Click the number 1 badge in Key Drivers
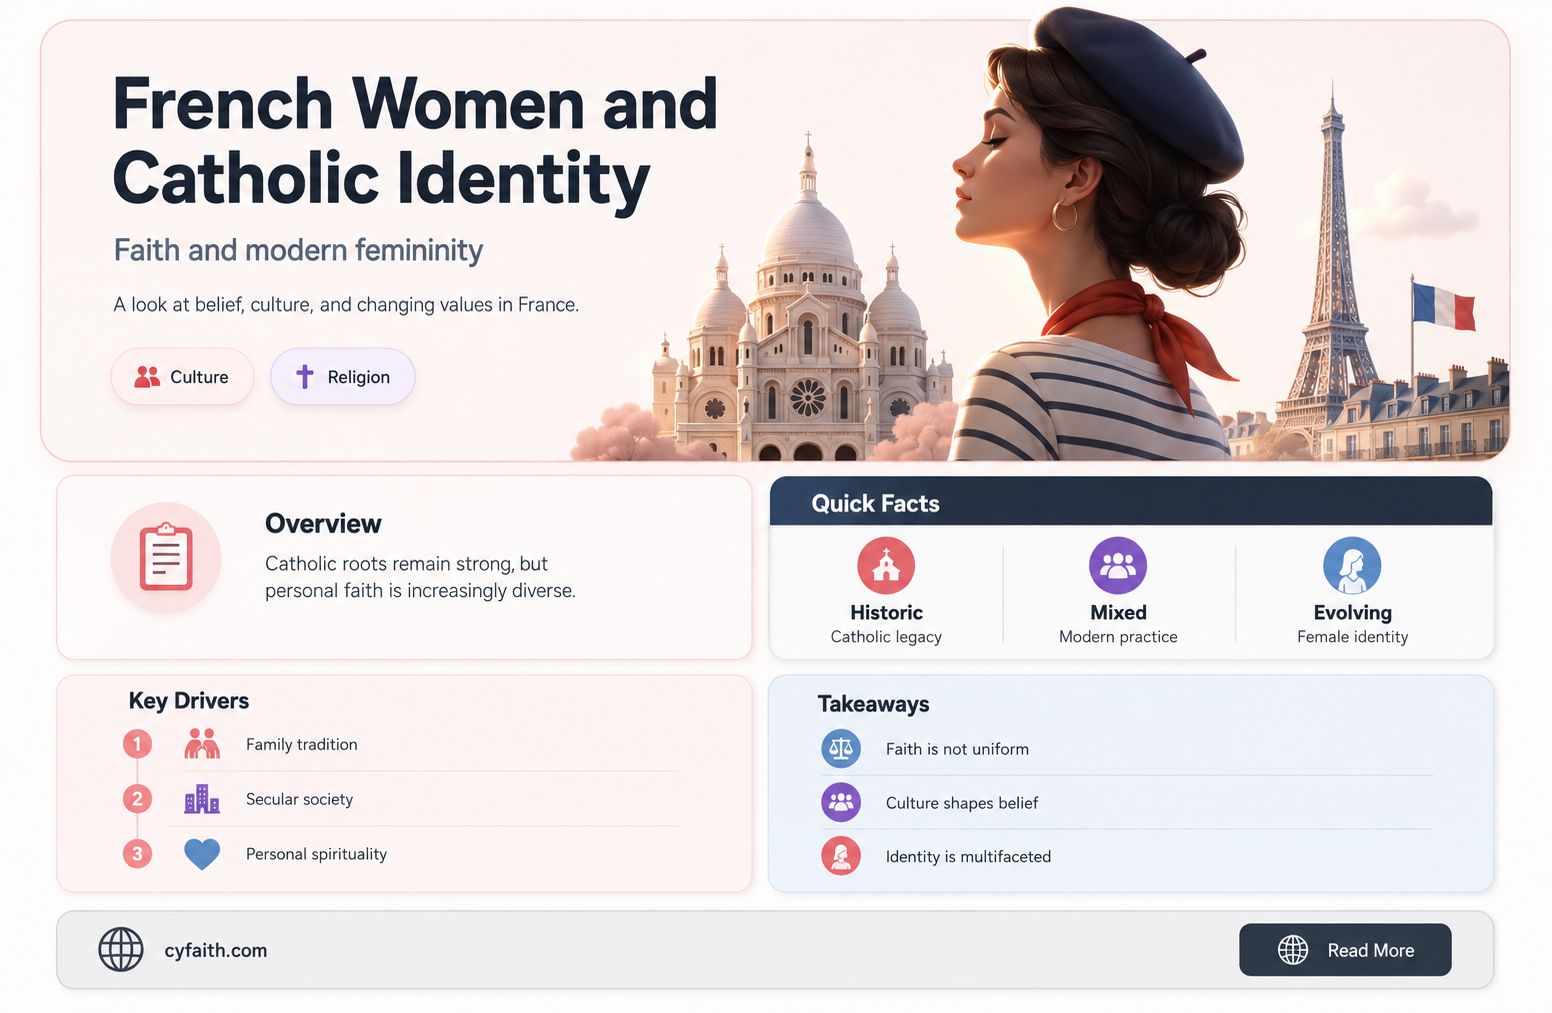Screen dimensions: 1552x1013 [138, 744]
